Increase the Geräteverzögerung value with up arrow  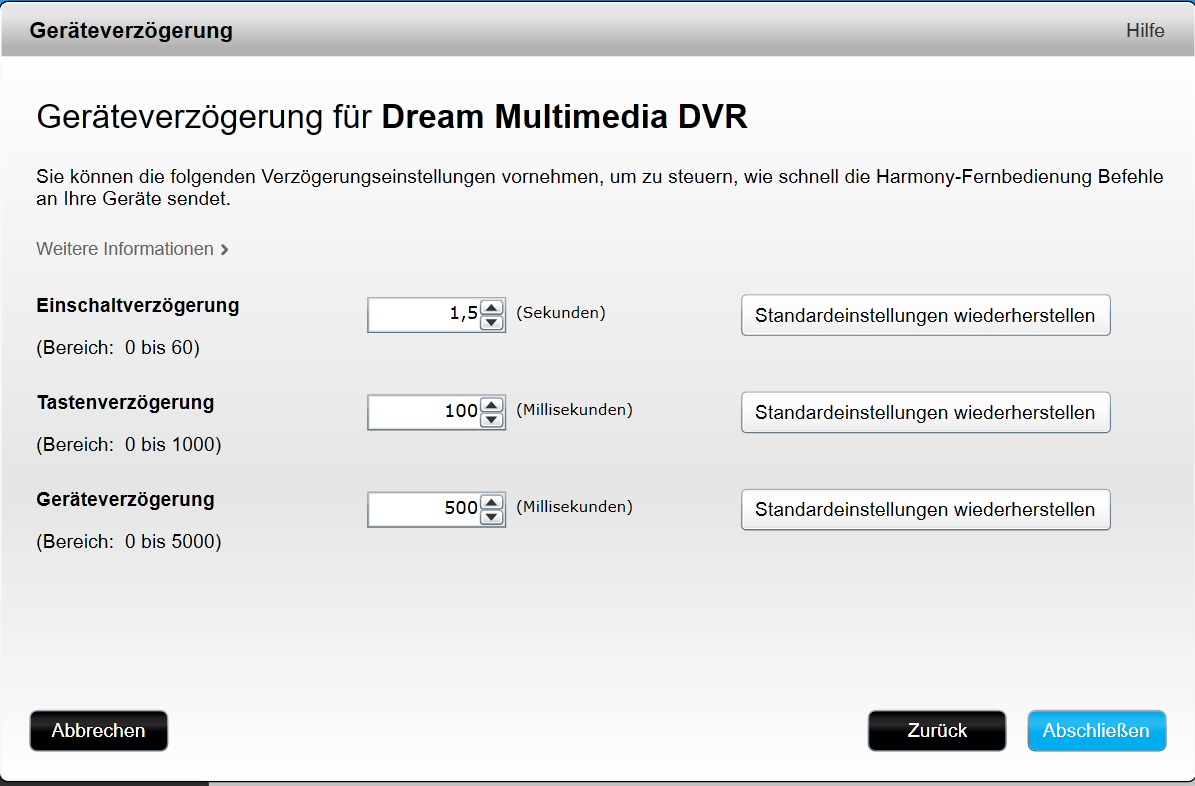(492, 502)
